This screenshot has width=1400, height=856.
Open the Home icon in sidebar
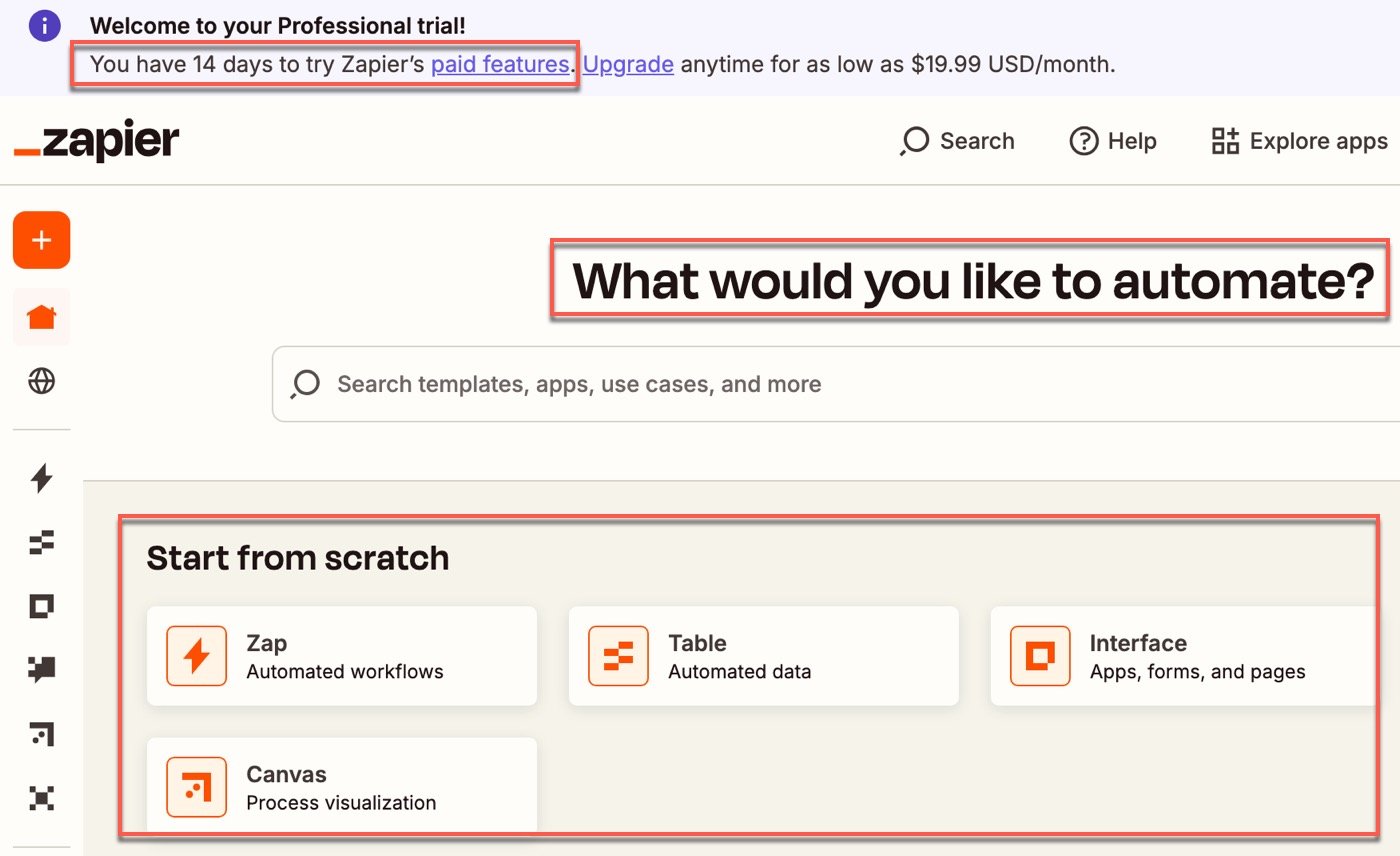pos(41,317)
